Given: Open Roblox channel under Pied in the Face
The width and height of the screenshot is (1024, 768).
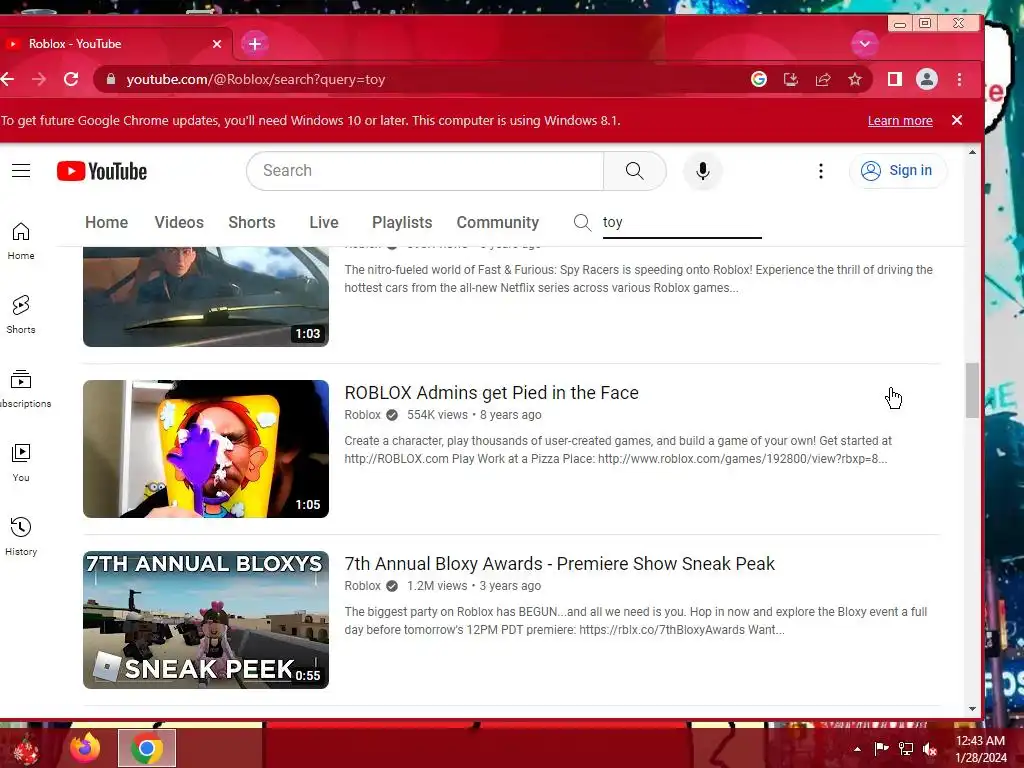Looking at the screenshot, I should (x=362, y=415).
